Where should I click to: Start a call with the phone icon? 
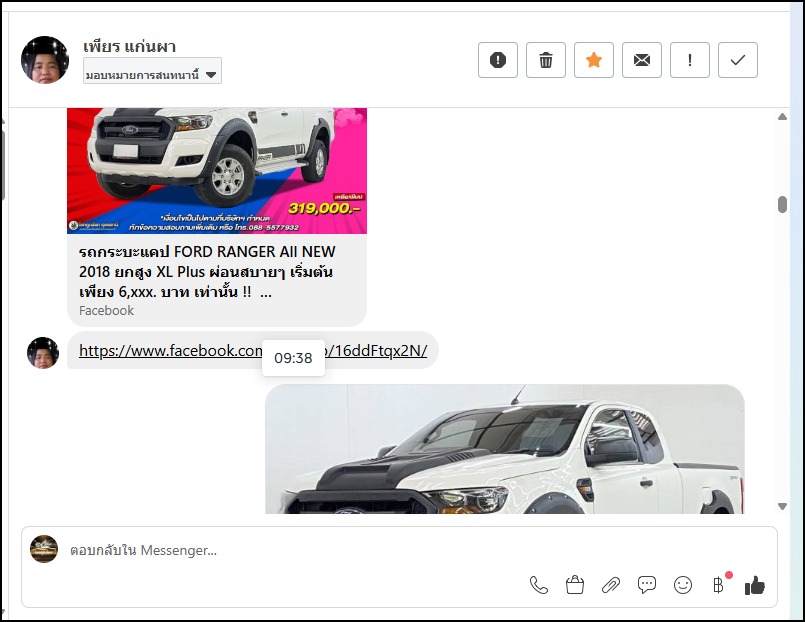point(539,585)
